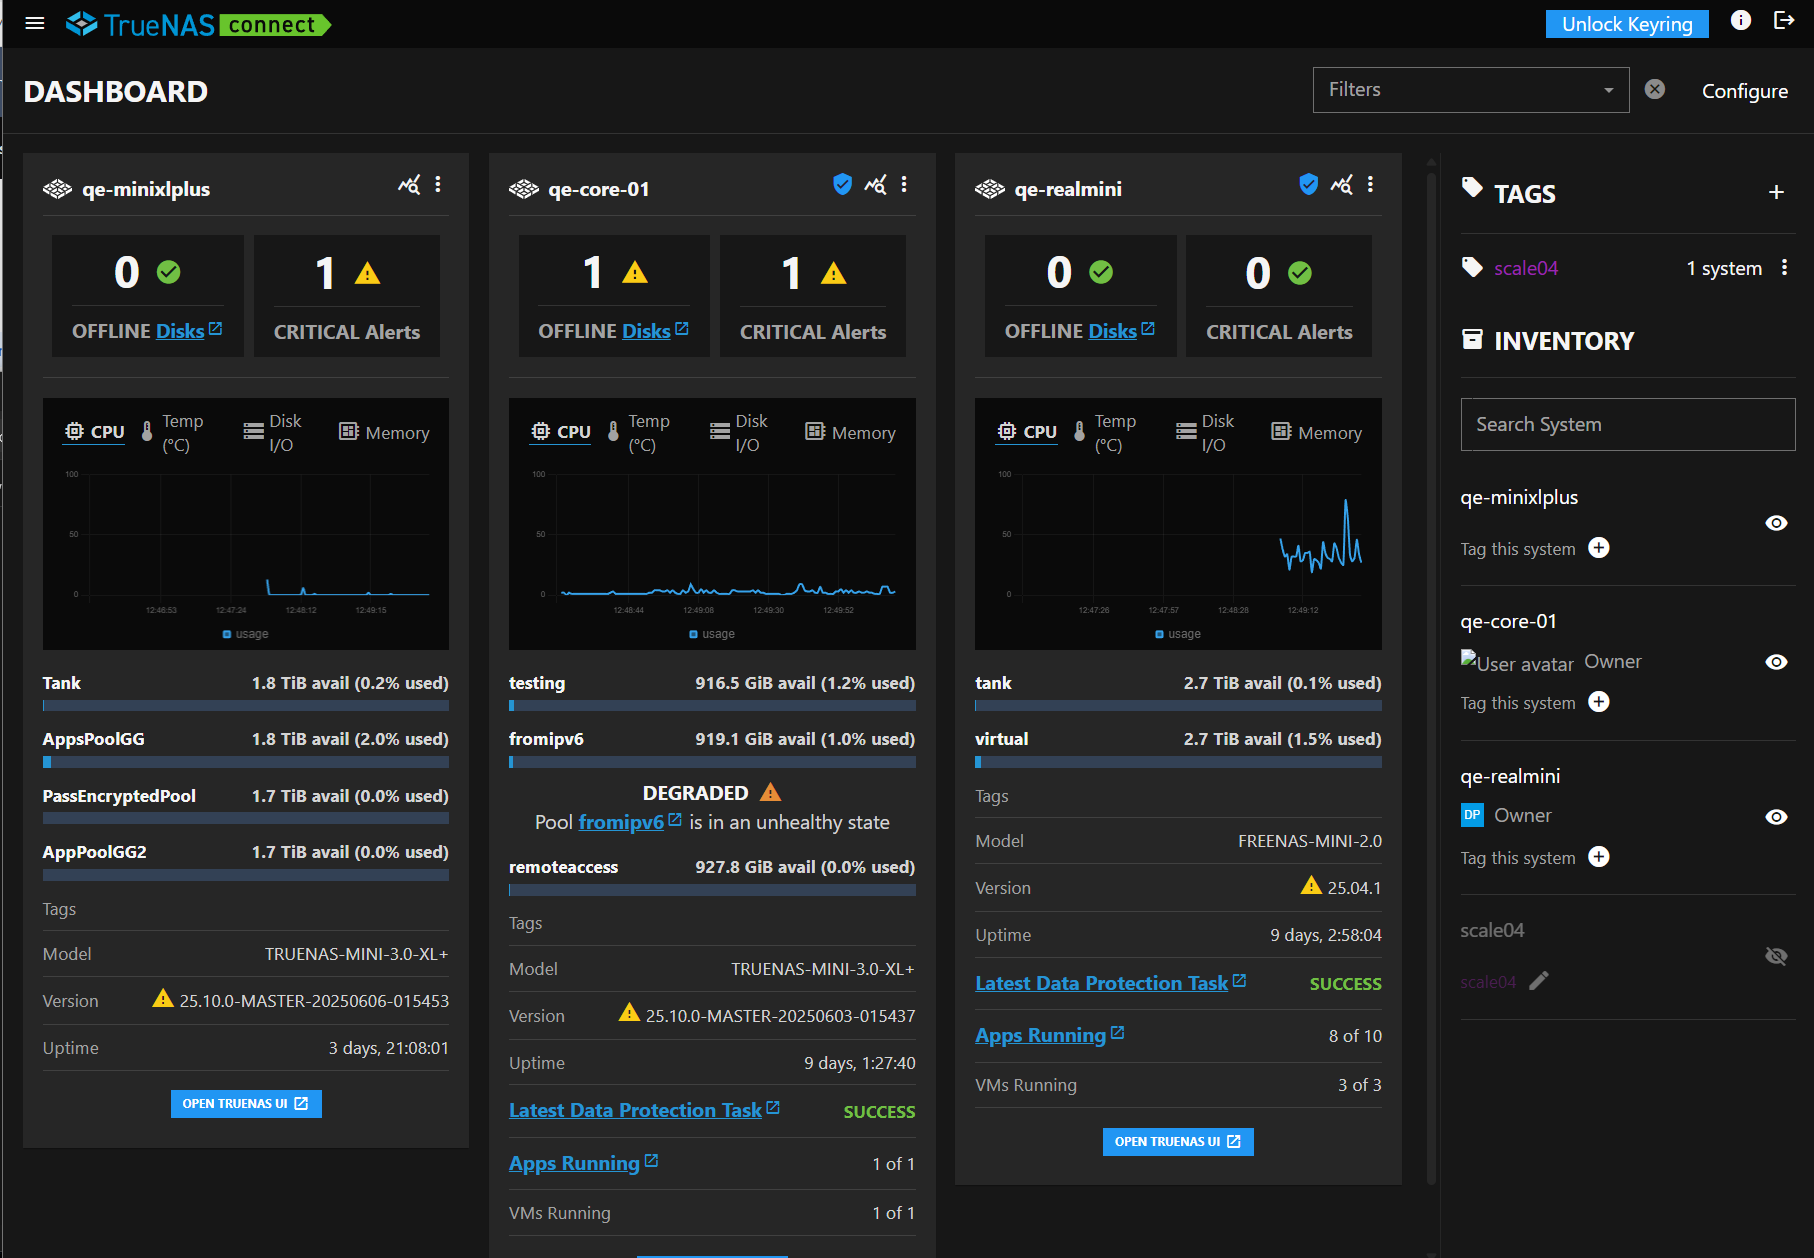Clear filters with the X icon
The height and width of the screenshot is (1258, 1814).
pyautogui.click(x=1655, y=89)
